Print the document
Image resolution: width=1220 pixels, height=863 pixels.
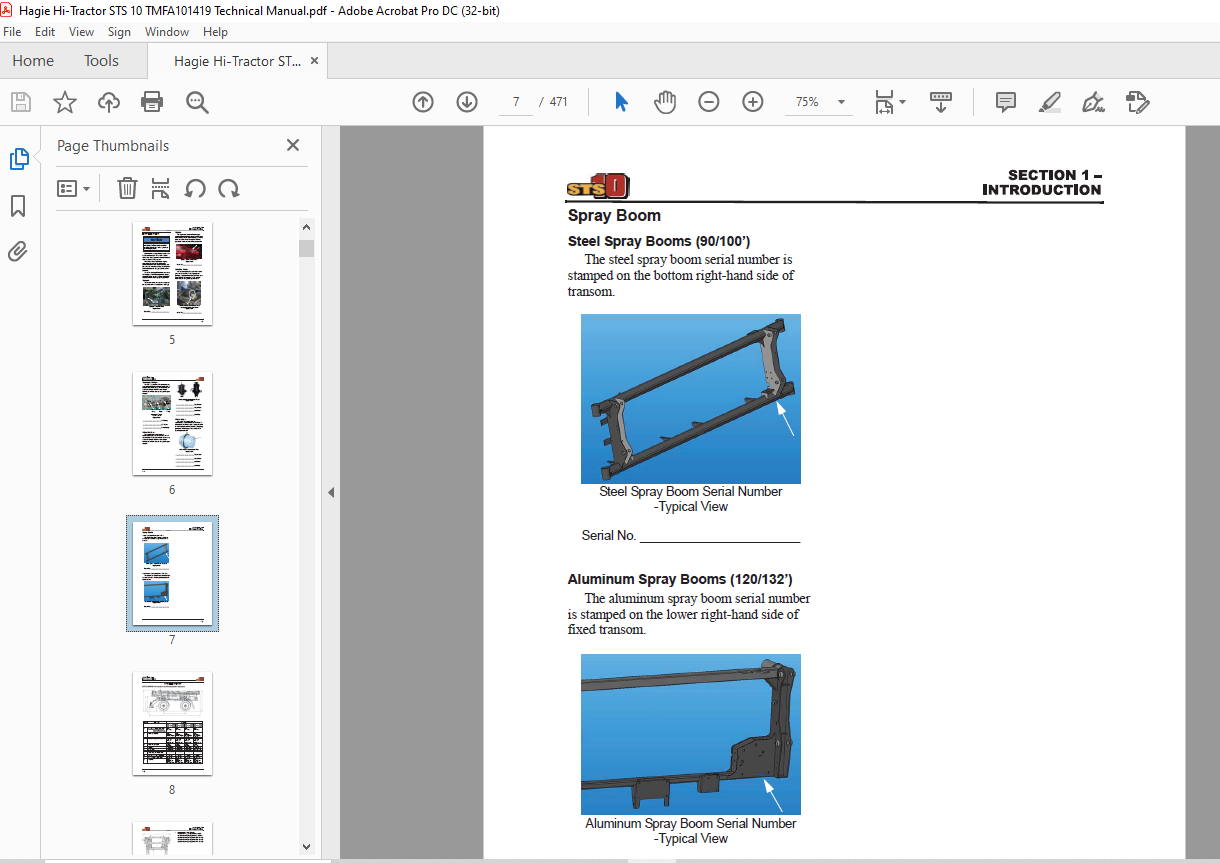152,102
